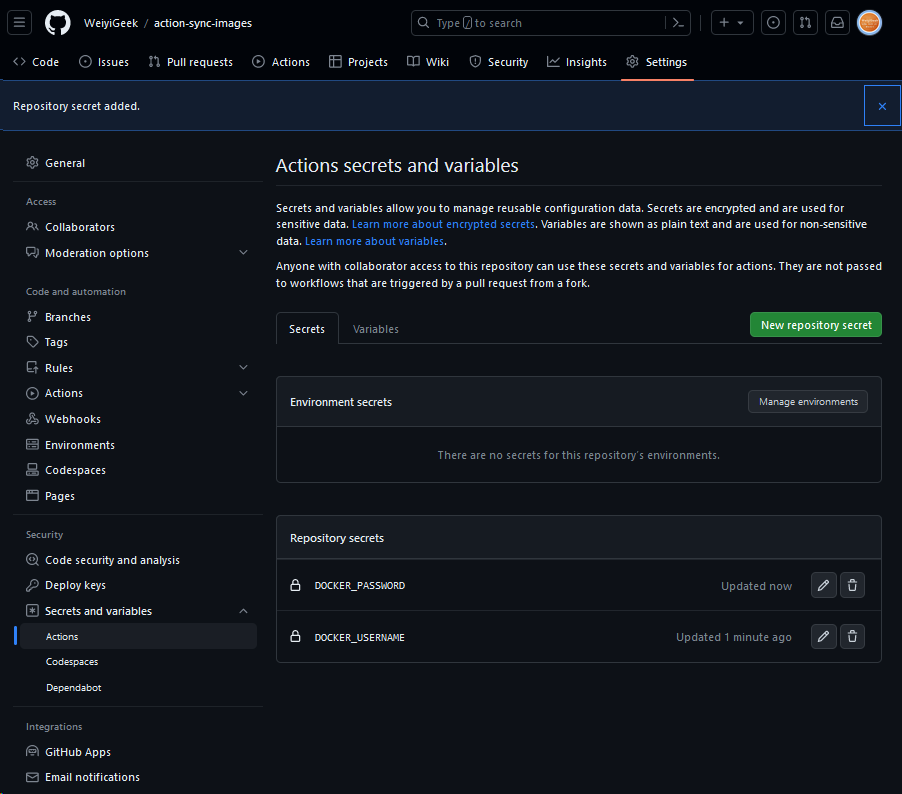Switch to the Variables tab
The image size is (902, 794).
[x=376, y=328]
